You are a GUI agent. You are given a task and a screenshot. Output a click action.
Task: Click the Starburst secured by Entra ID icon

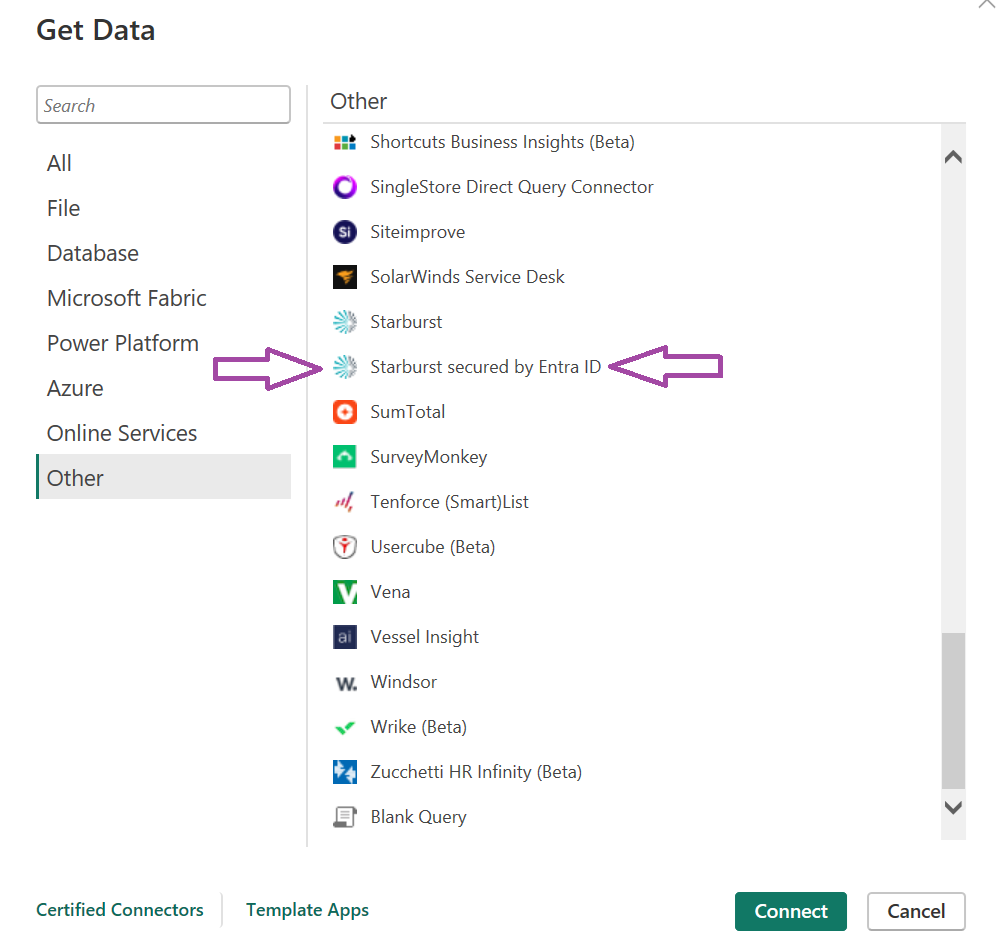point(345,367)
